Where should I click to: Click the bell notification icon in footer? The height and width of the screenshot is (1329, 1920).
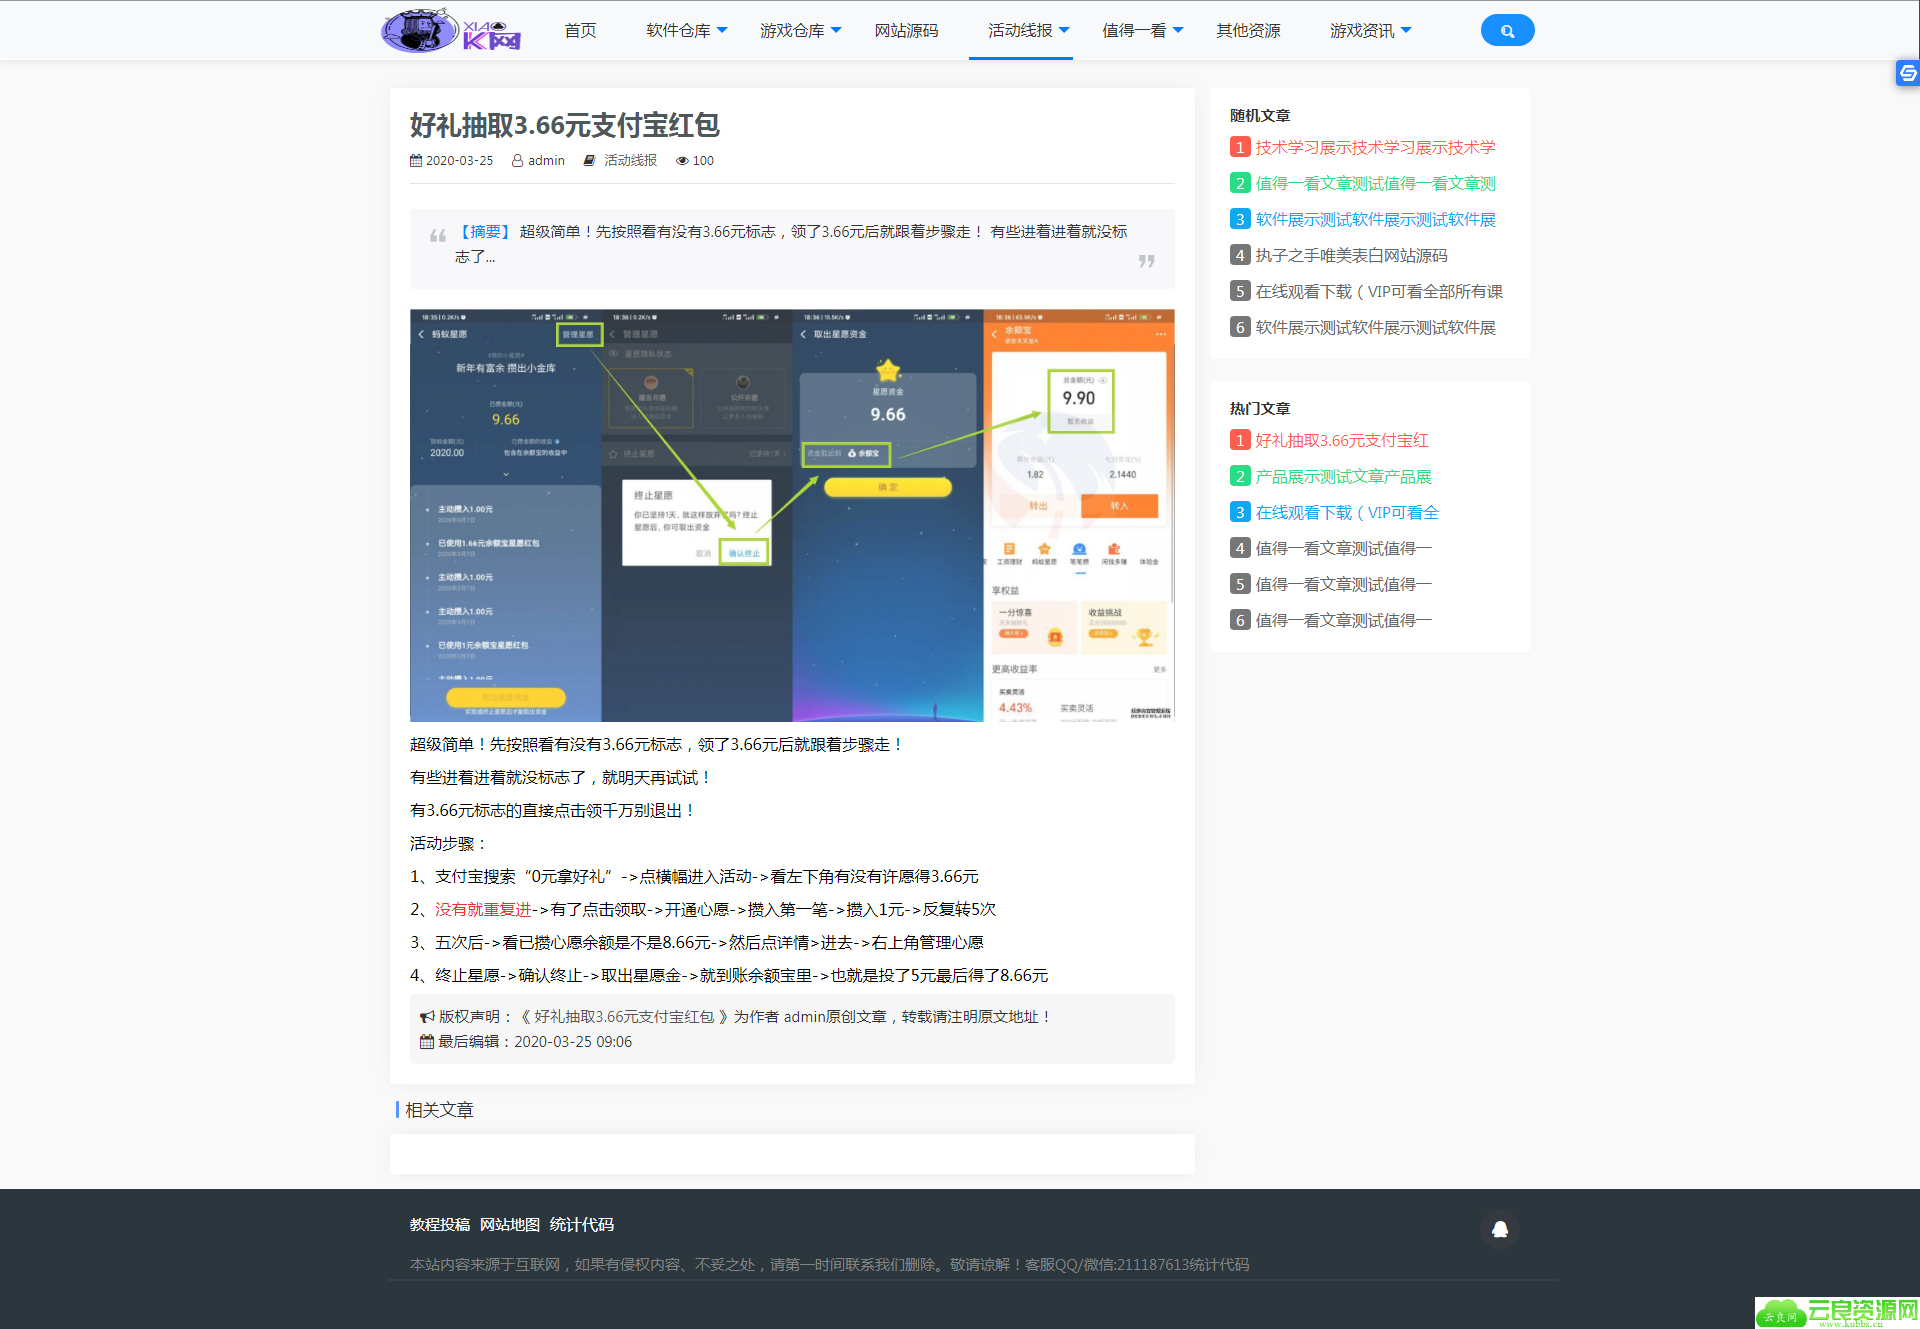[1499, 1229]
